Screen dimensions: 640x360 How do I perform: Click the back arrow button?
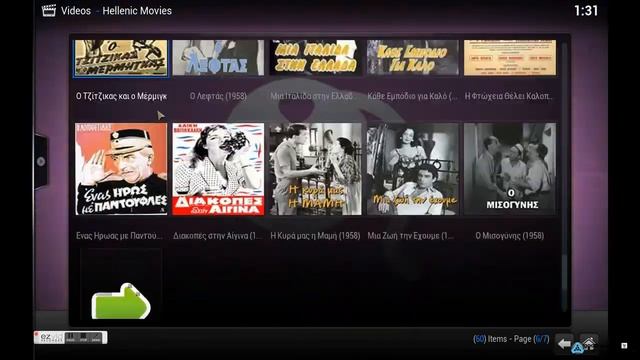pyautogui.click(x=564, y=344)
